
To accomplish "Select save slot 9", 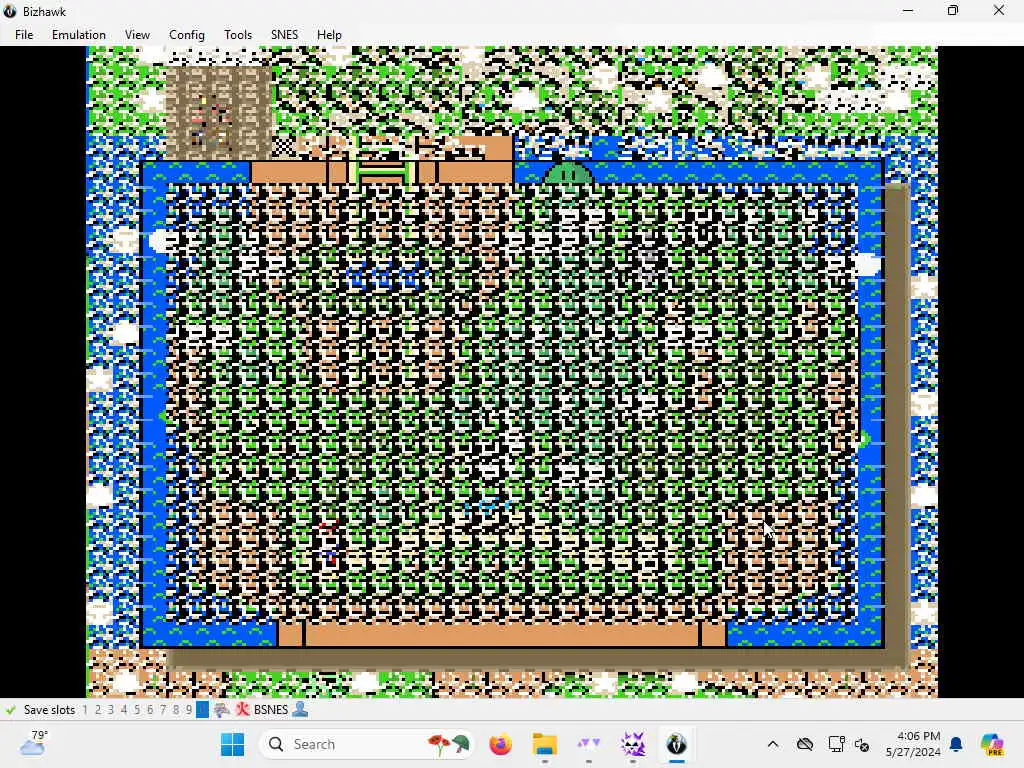I will (x=189, y=709).
